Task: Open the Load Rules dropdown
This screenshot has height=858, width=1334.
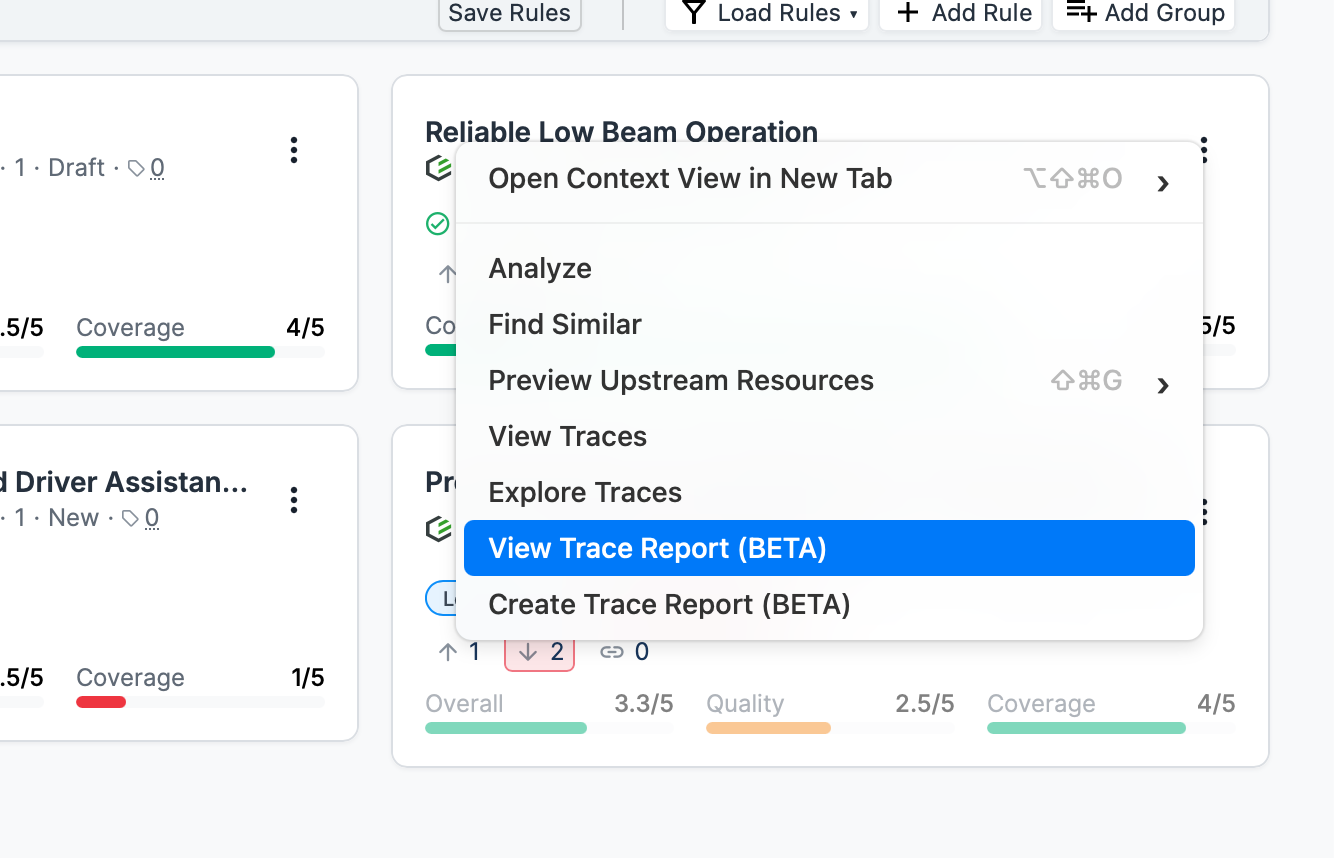Action: (767, 13)
